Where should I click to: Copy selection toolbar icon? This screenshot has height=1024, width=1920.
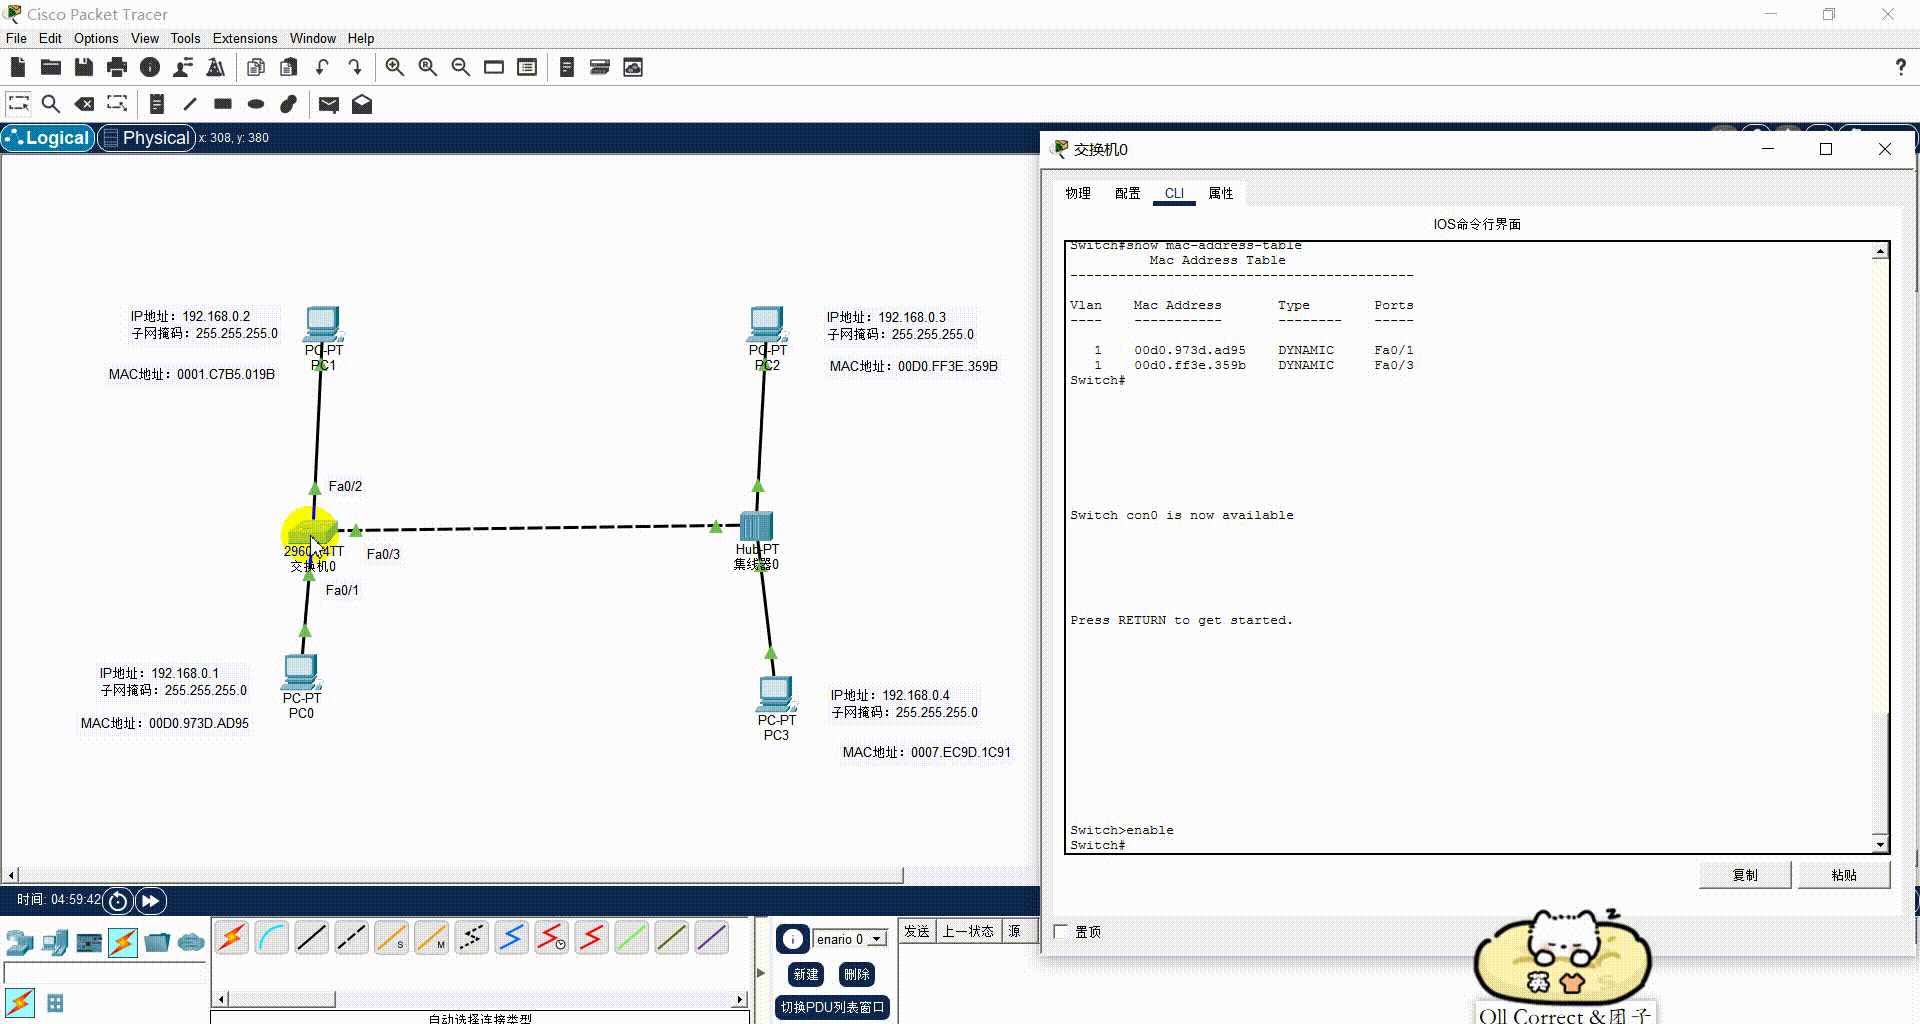(256, 67)
